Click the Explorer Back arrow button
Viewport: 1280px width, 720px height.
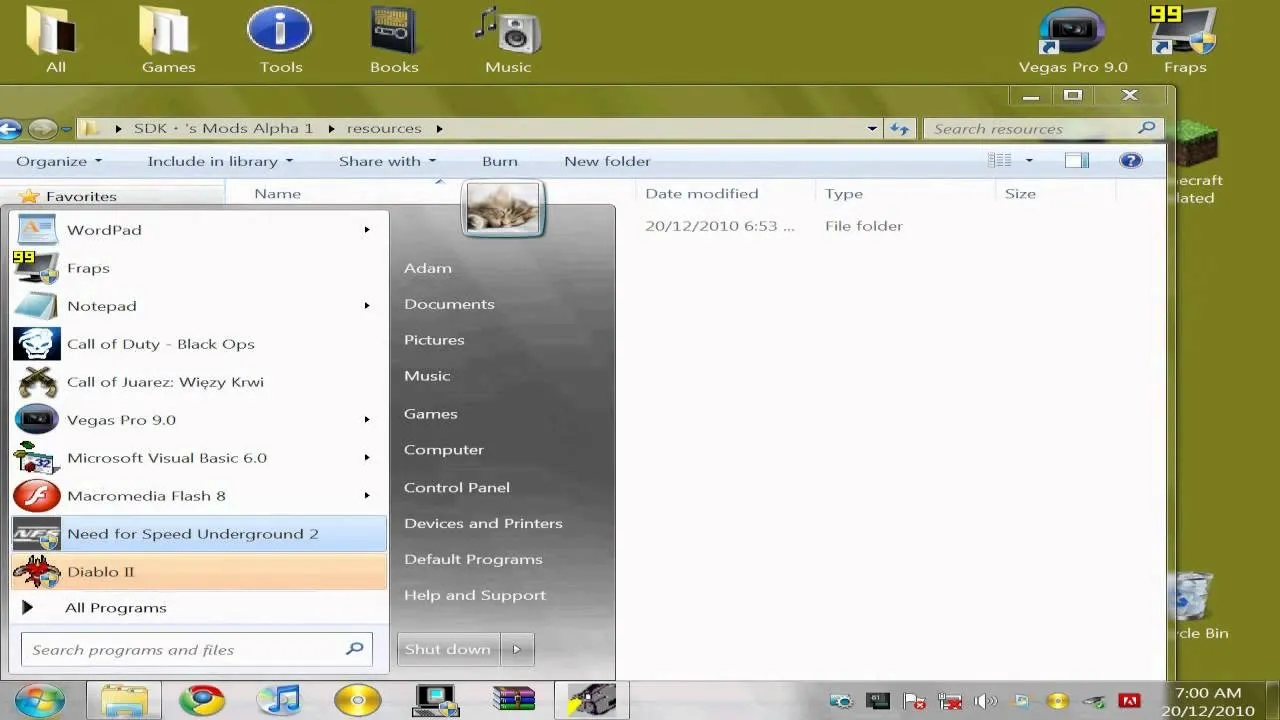[9, 128]
